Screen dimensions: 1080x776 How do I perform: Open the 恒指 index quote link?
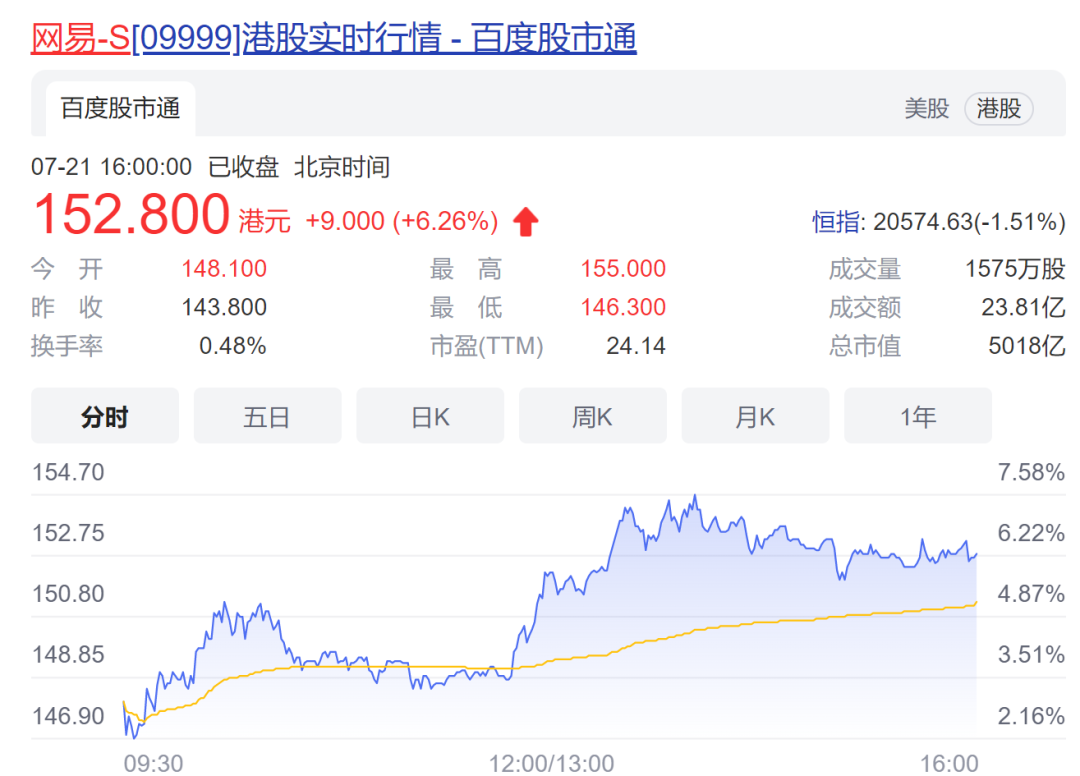835,222
